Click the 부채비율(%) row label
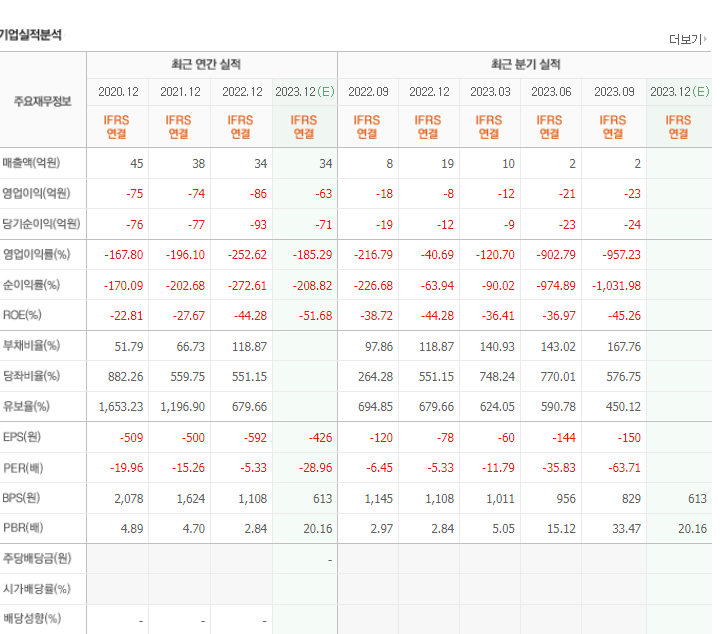Image resolution: width=724 pixels, height=634 pixels. click(x=31, y=345)
